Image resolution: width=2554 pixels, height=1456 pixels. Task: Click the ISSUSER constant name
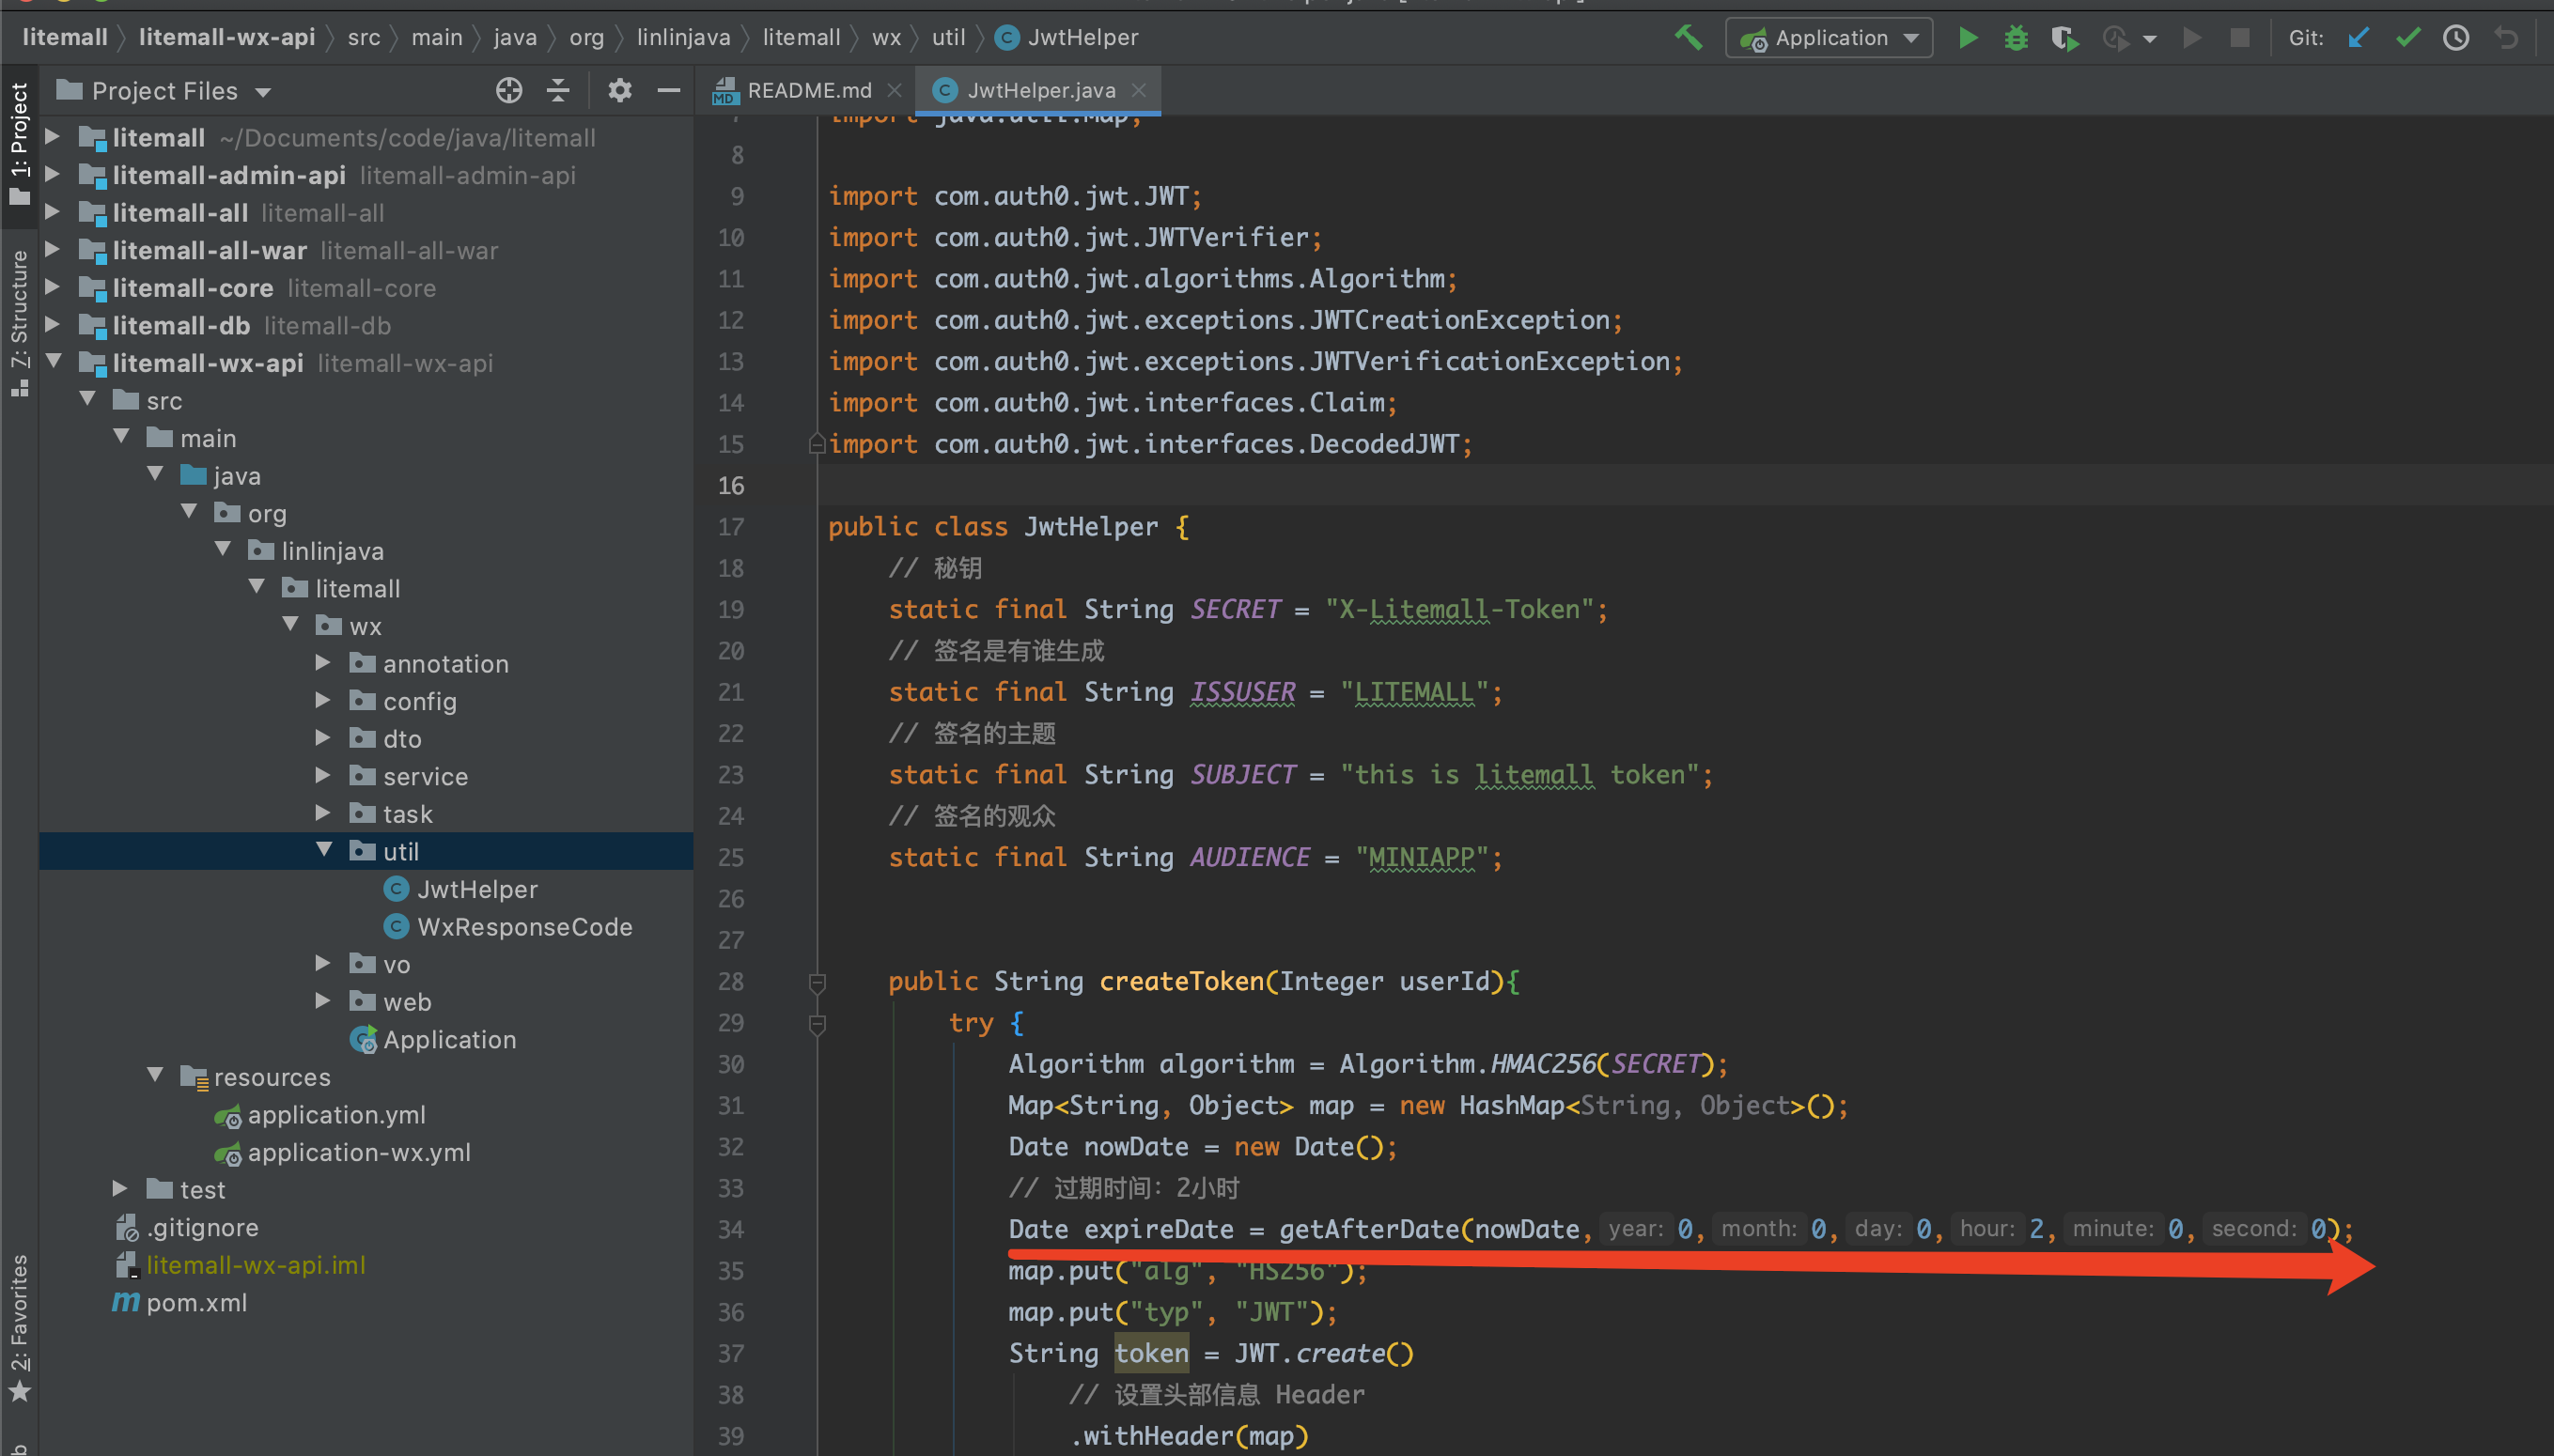[1242, 692]
